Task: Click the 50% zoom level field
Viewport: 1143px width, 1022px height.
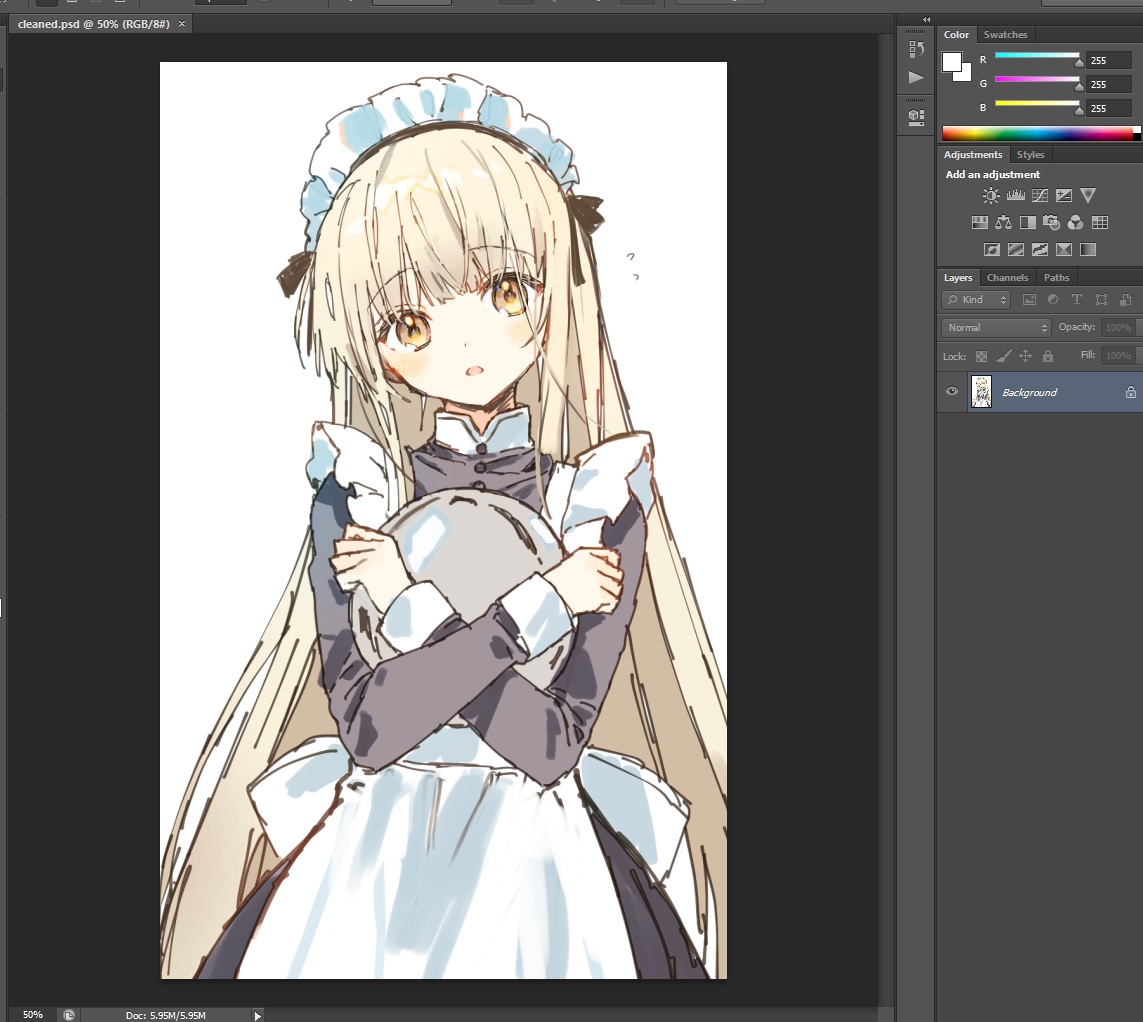Action: [x=33, y=1015]
